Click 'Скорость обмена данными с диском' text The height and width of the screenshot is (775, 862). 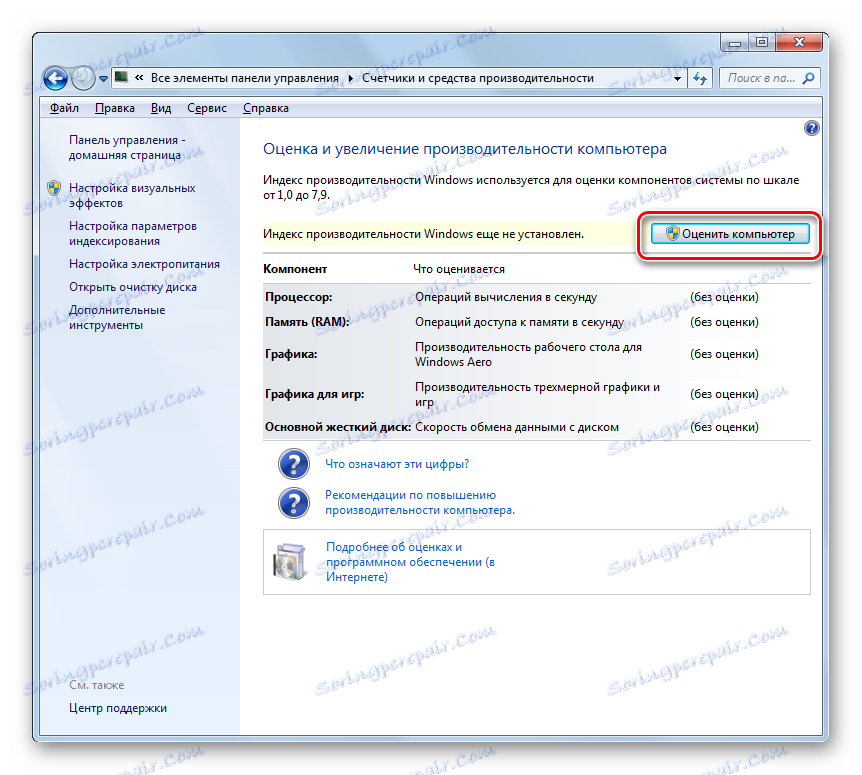[x=517, y=427]
